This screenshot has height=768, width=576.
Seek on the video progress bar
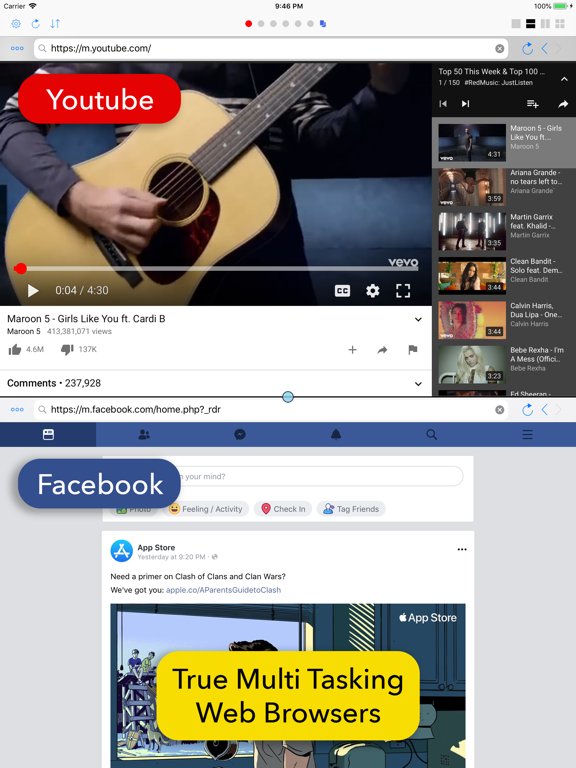[x=216, y=268]
